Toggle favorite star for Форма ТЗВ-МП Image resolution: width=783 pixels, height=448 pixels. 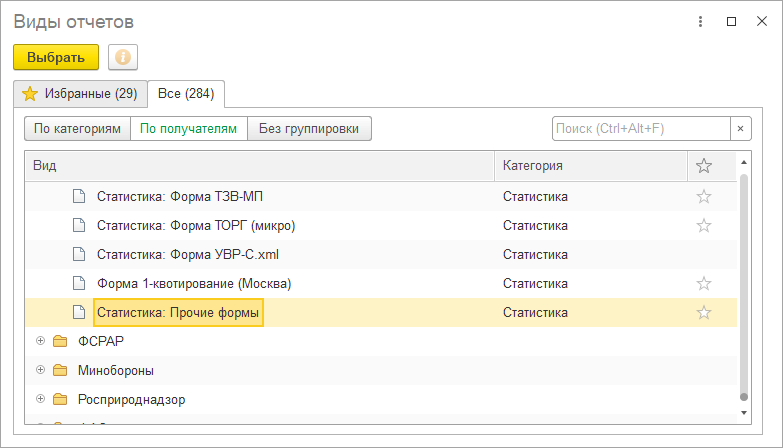[x=704, y=197]
